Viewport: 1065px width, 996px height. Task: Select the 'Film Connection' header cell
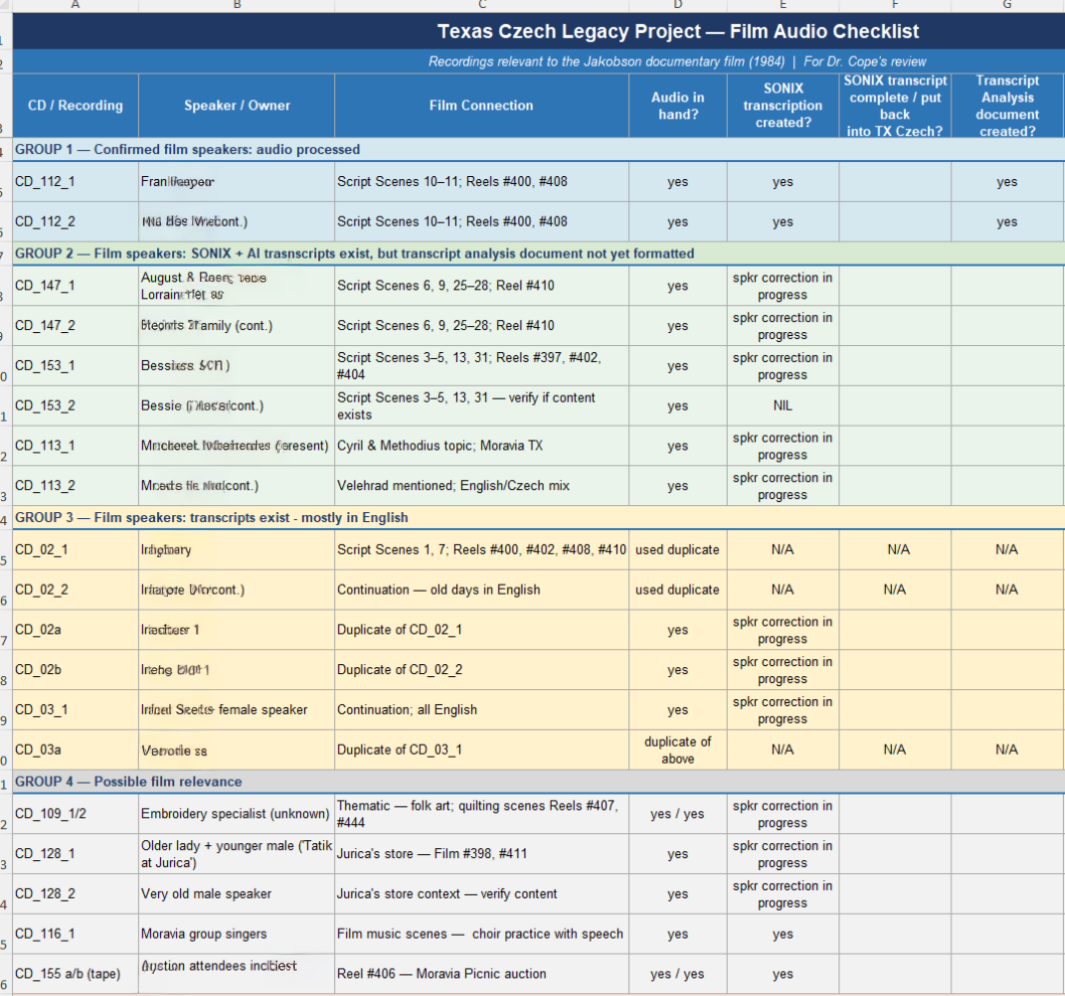482,105
